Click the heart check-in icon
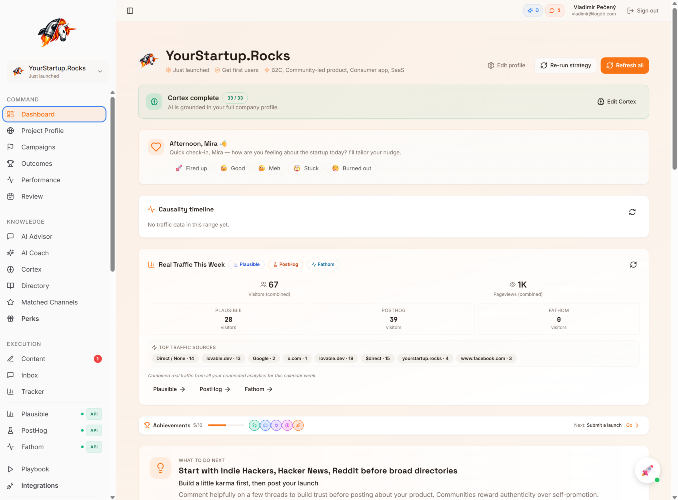The height and width of the screenshot is (500, 678). point(155,147)
